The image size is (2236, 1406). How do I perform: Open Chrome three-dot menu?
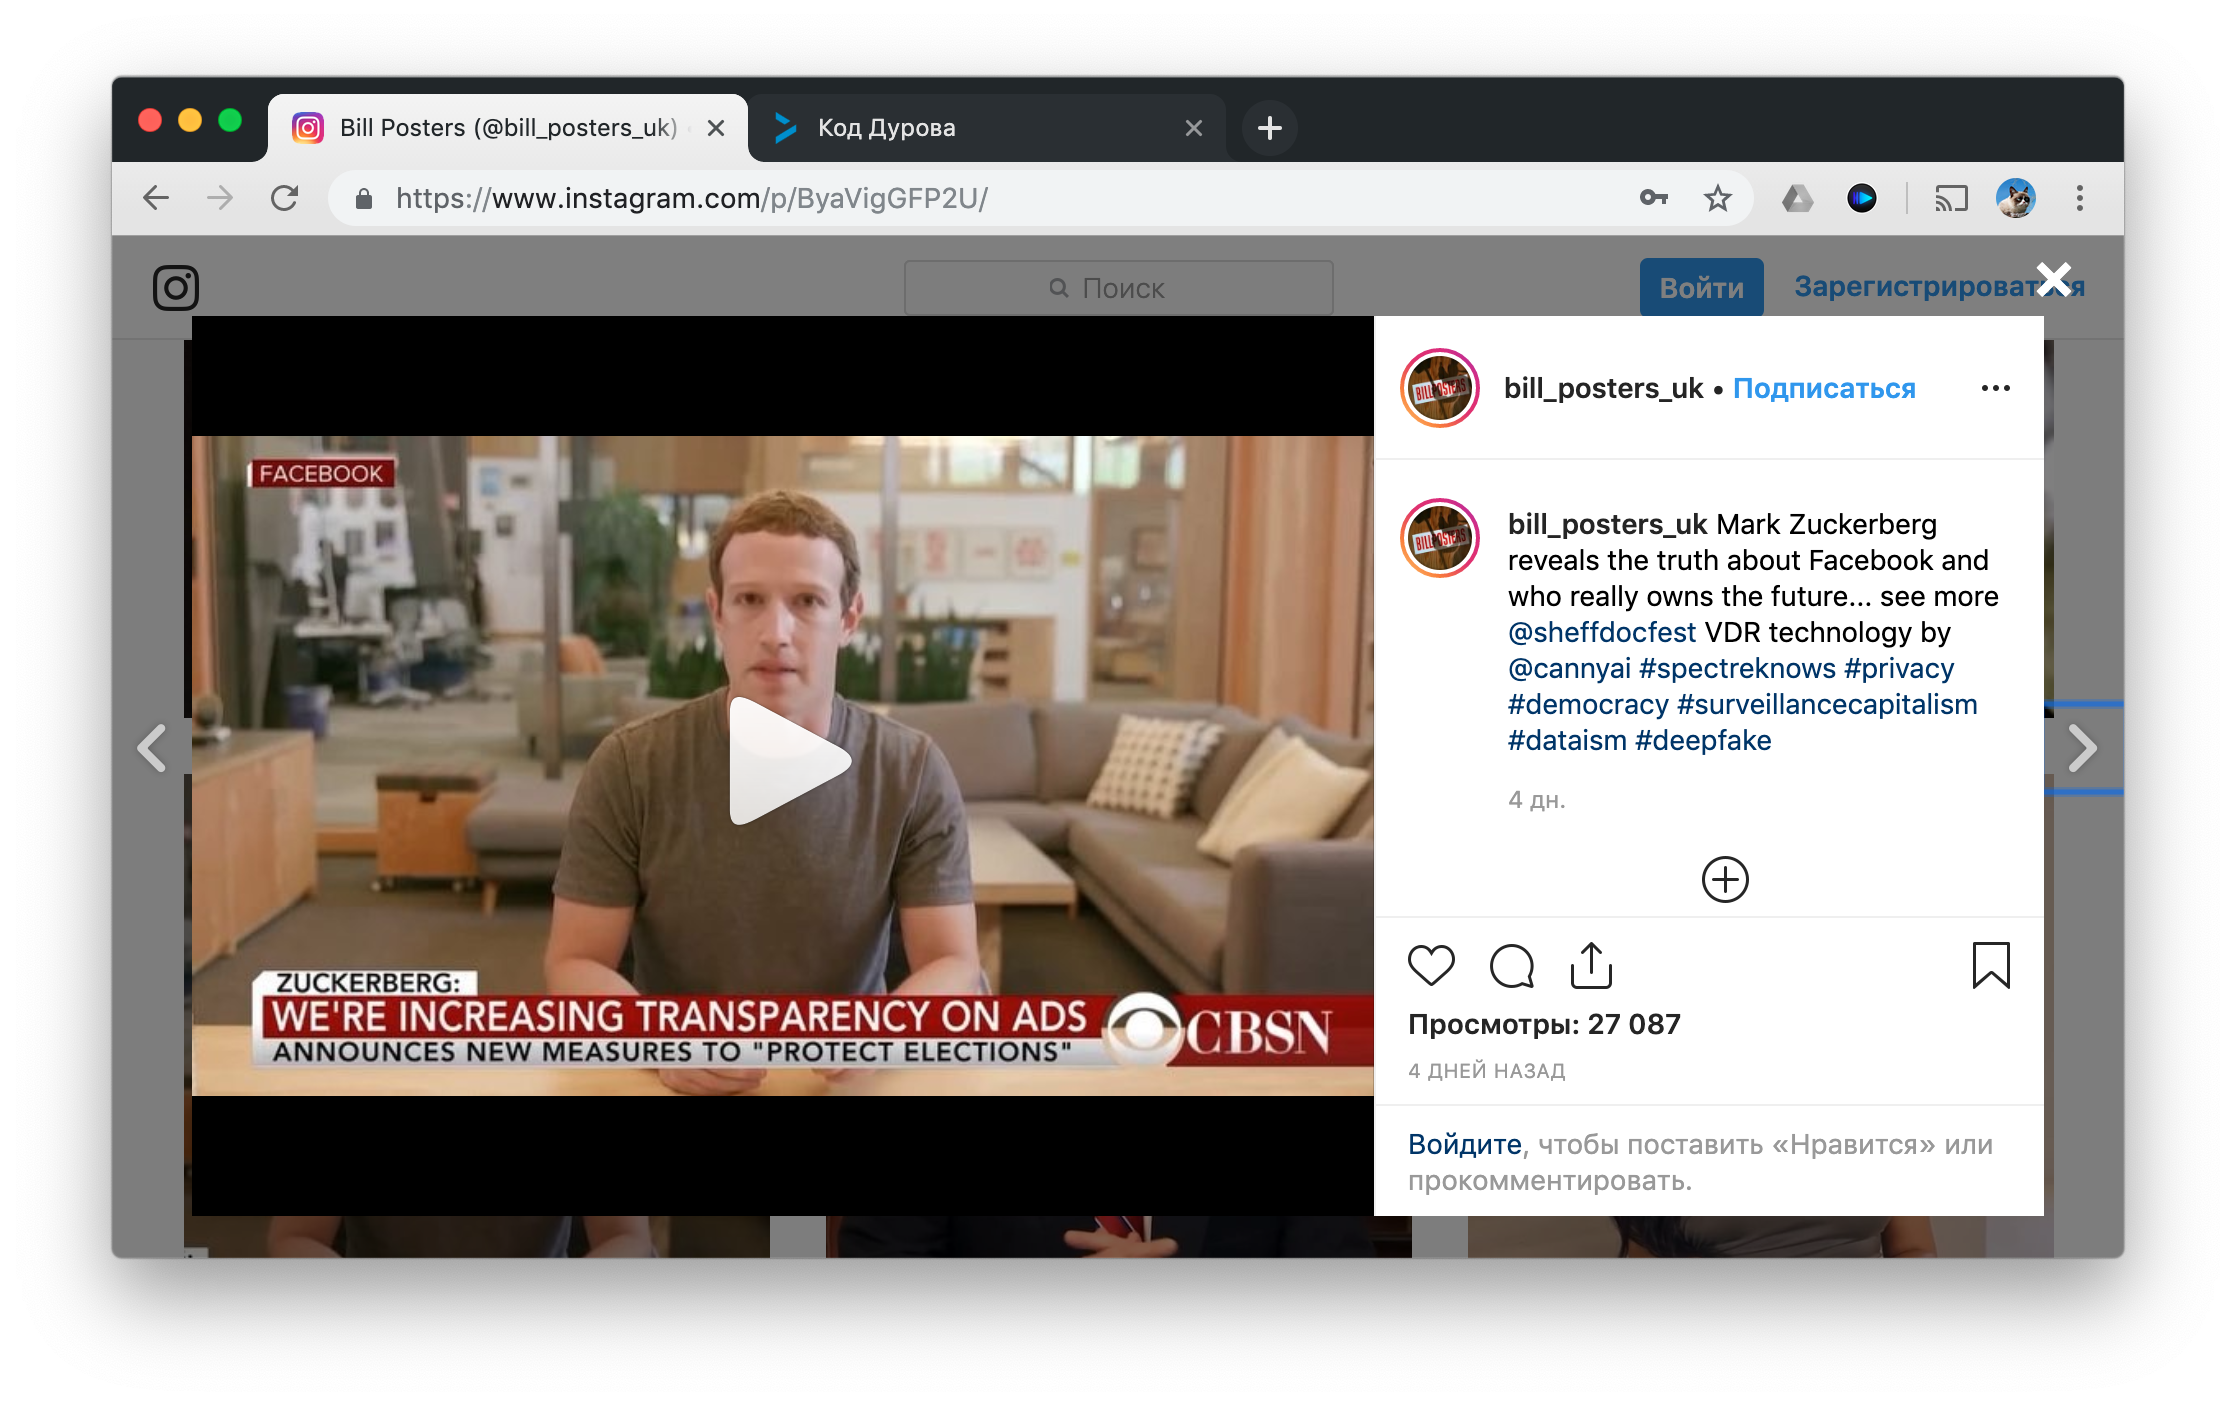pyautogui.click(x=2079, y=198)
